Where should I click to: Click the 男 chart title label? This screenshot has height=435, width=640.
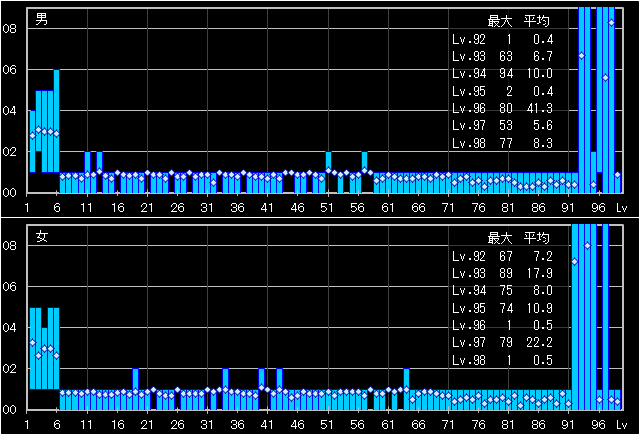[x=42, y=19]
